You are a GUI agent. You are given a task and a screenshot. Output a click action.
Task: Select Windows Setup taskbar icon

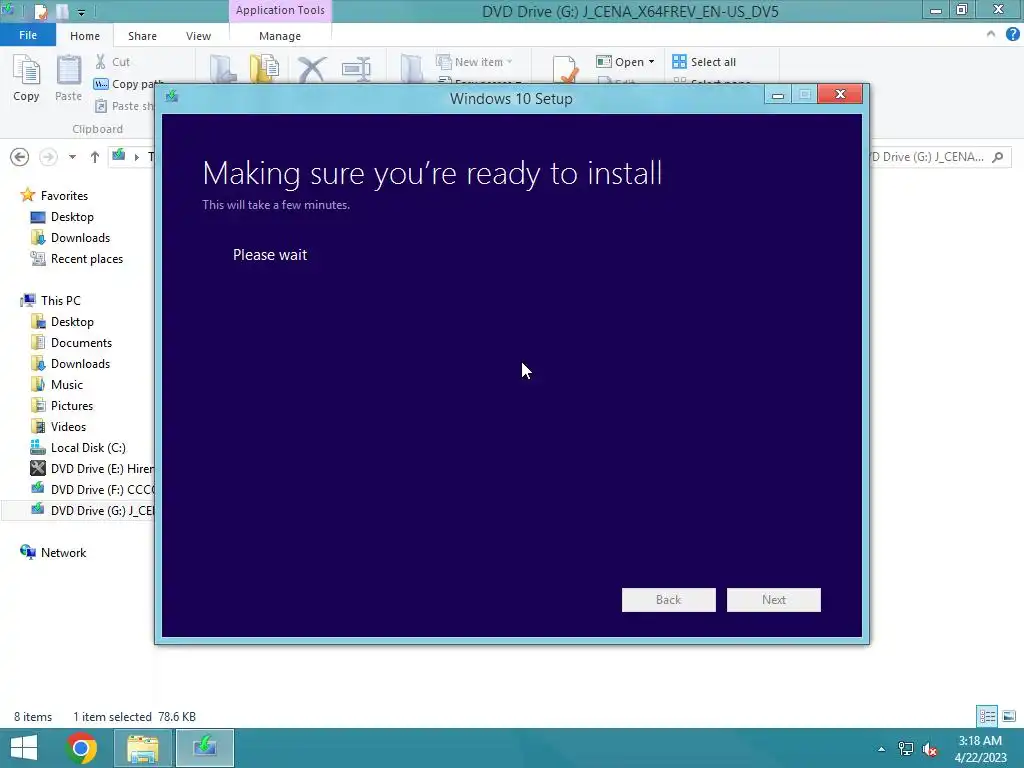pyautogui.click(x=204, y=748)
